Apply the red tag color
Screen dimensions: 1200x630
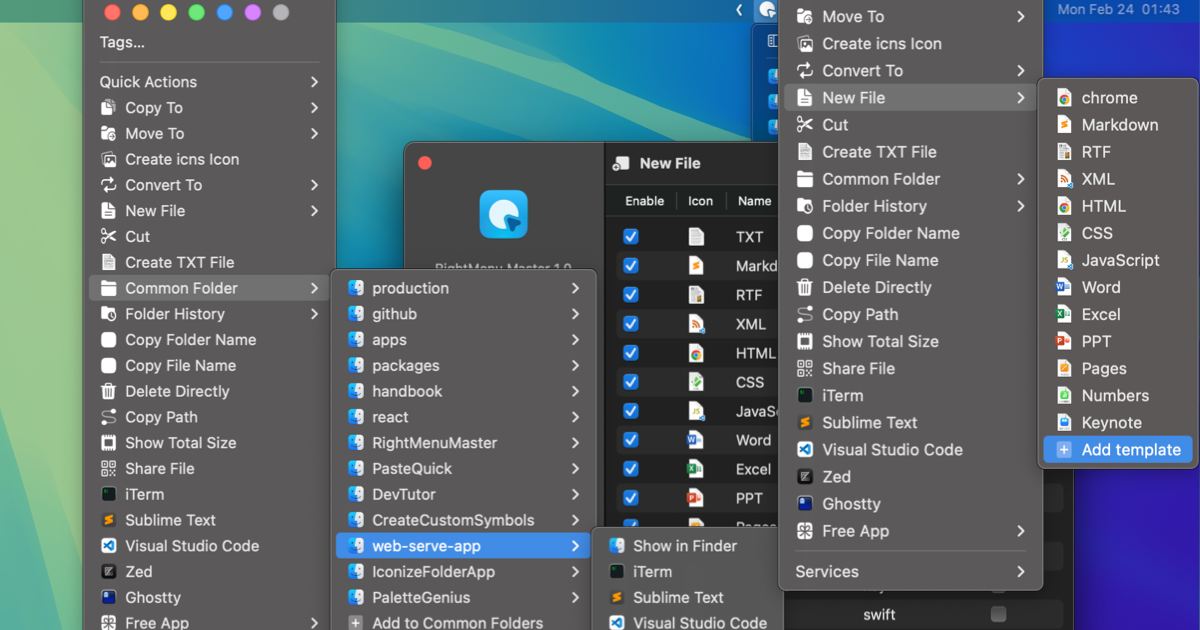(112, 13)
